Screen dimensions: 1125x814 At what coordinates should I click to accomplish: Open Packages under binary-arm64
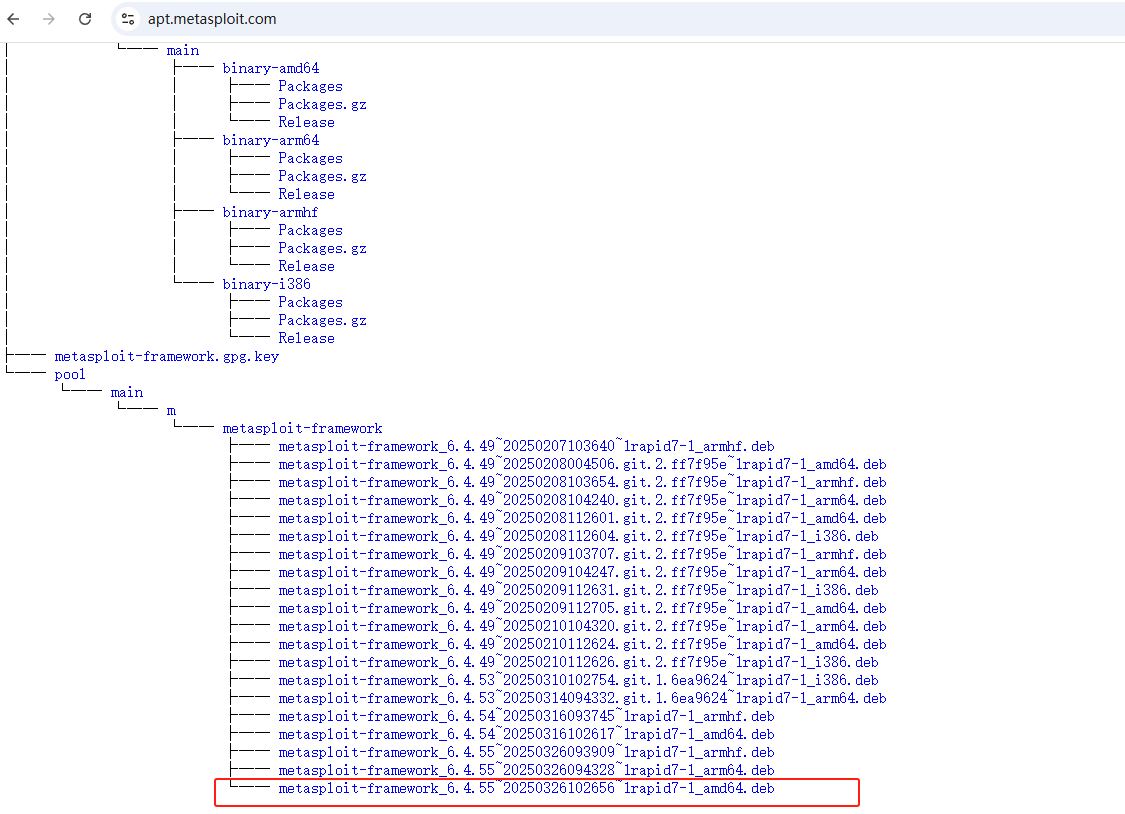coord(310,158)
